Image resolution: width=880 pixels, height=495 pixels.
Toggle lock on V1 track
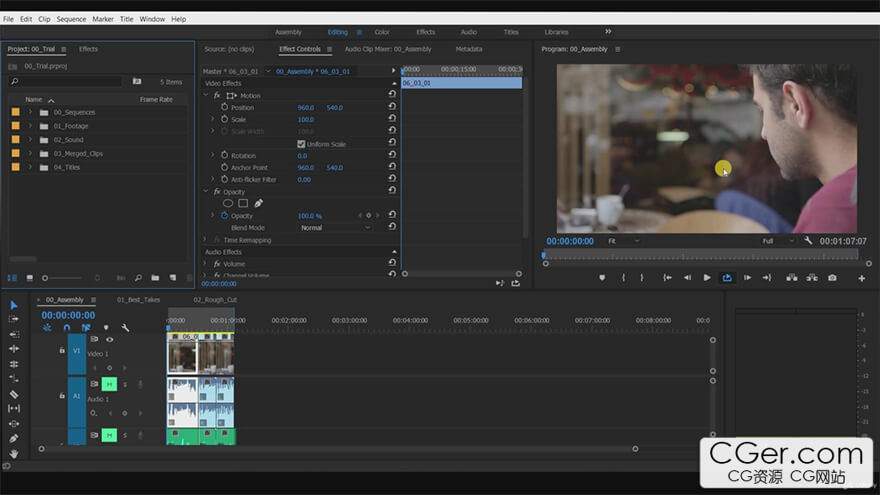[62, 350]
